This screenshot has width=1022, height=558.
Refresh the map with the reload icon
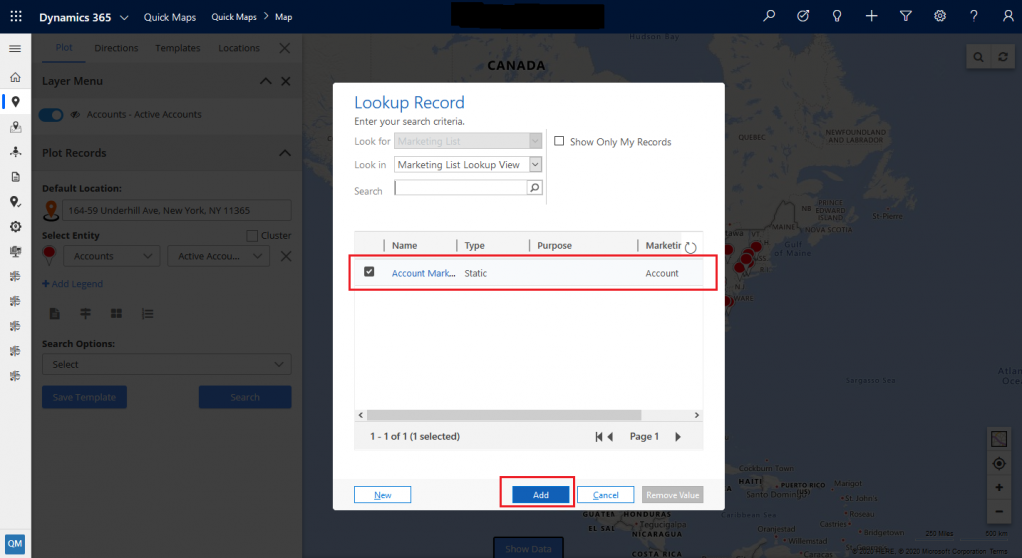click(1003, 57)
